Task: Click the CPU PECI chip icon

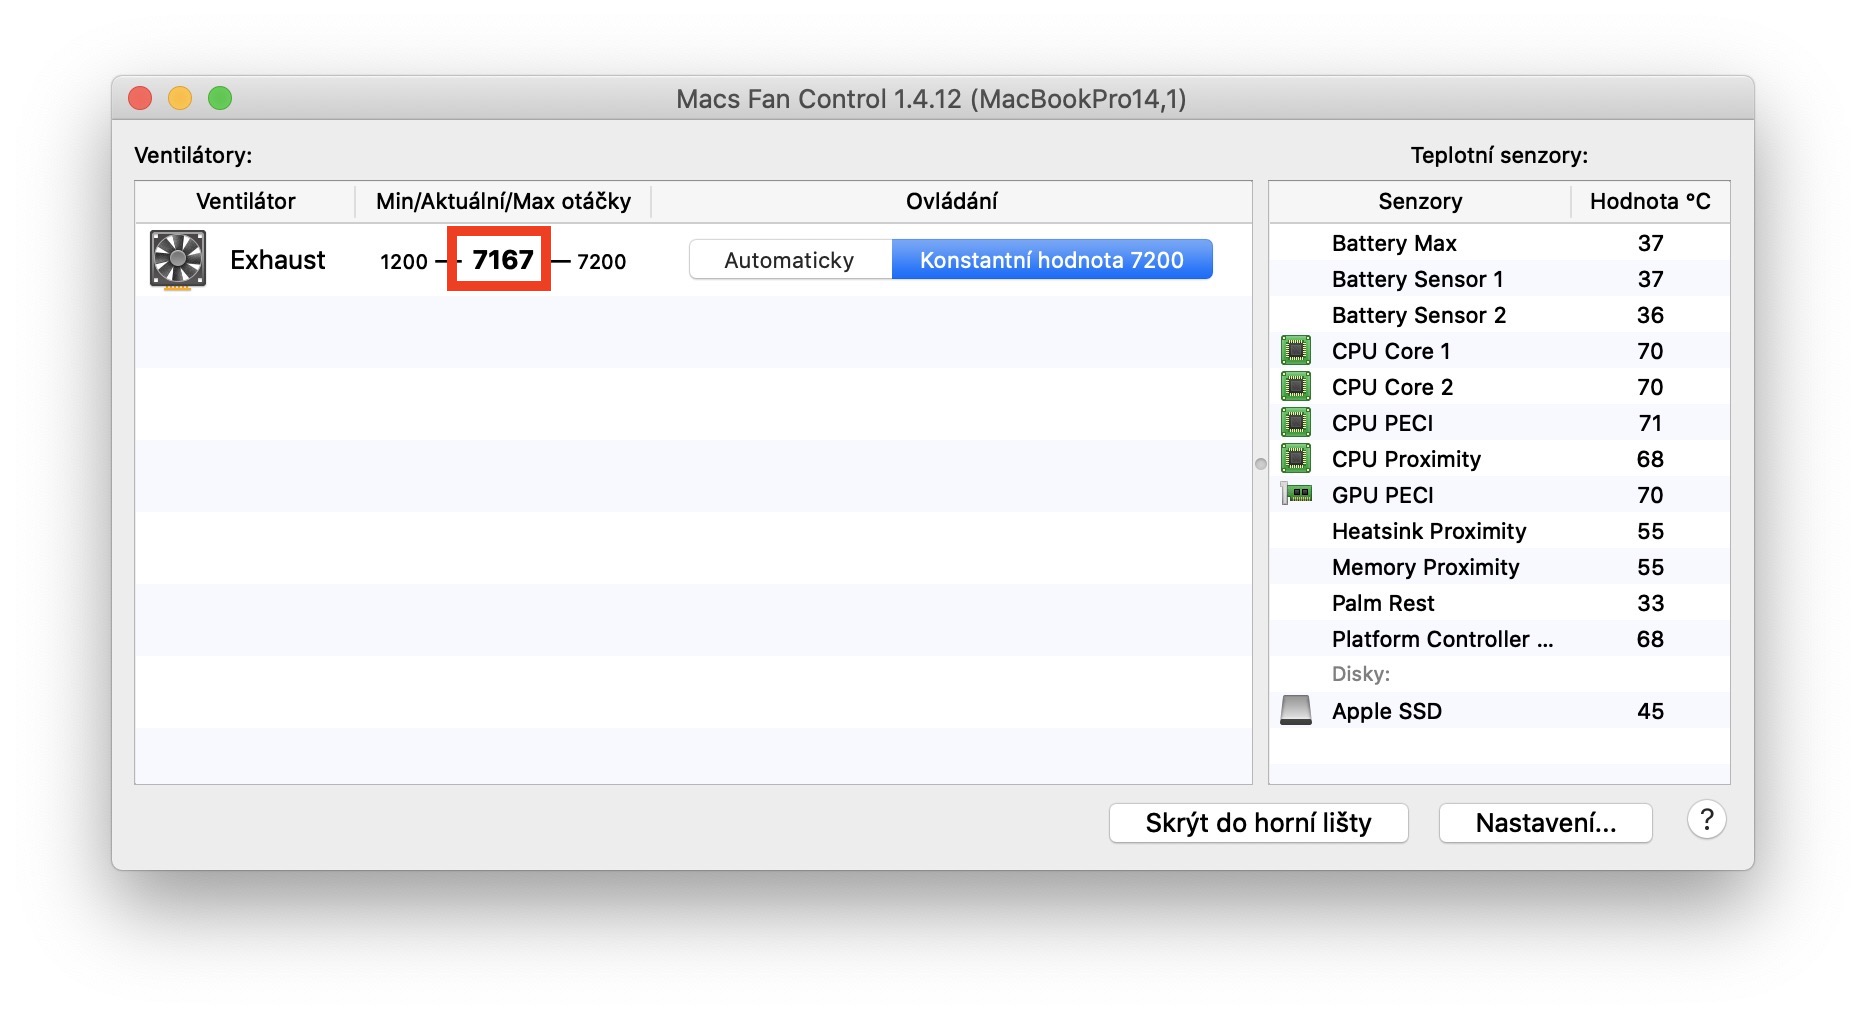Action: coord(1296,423)
